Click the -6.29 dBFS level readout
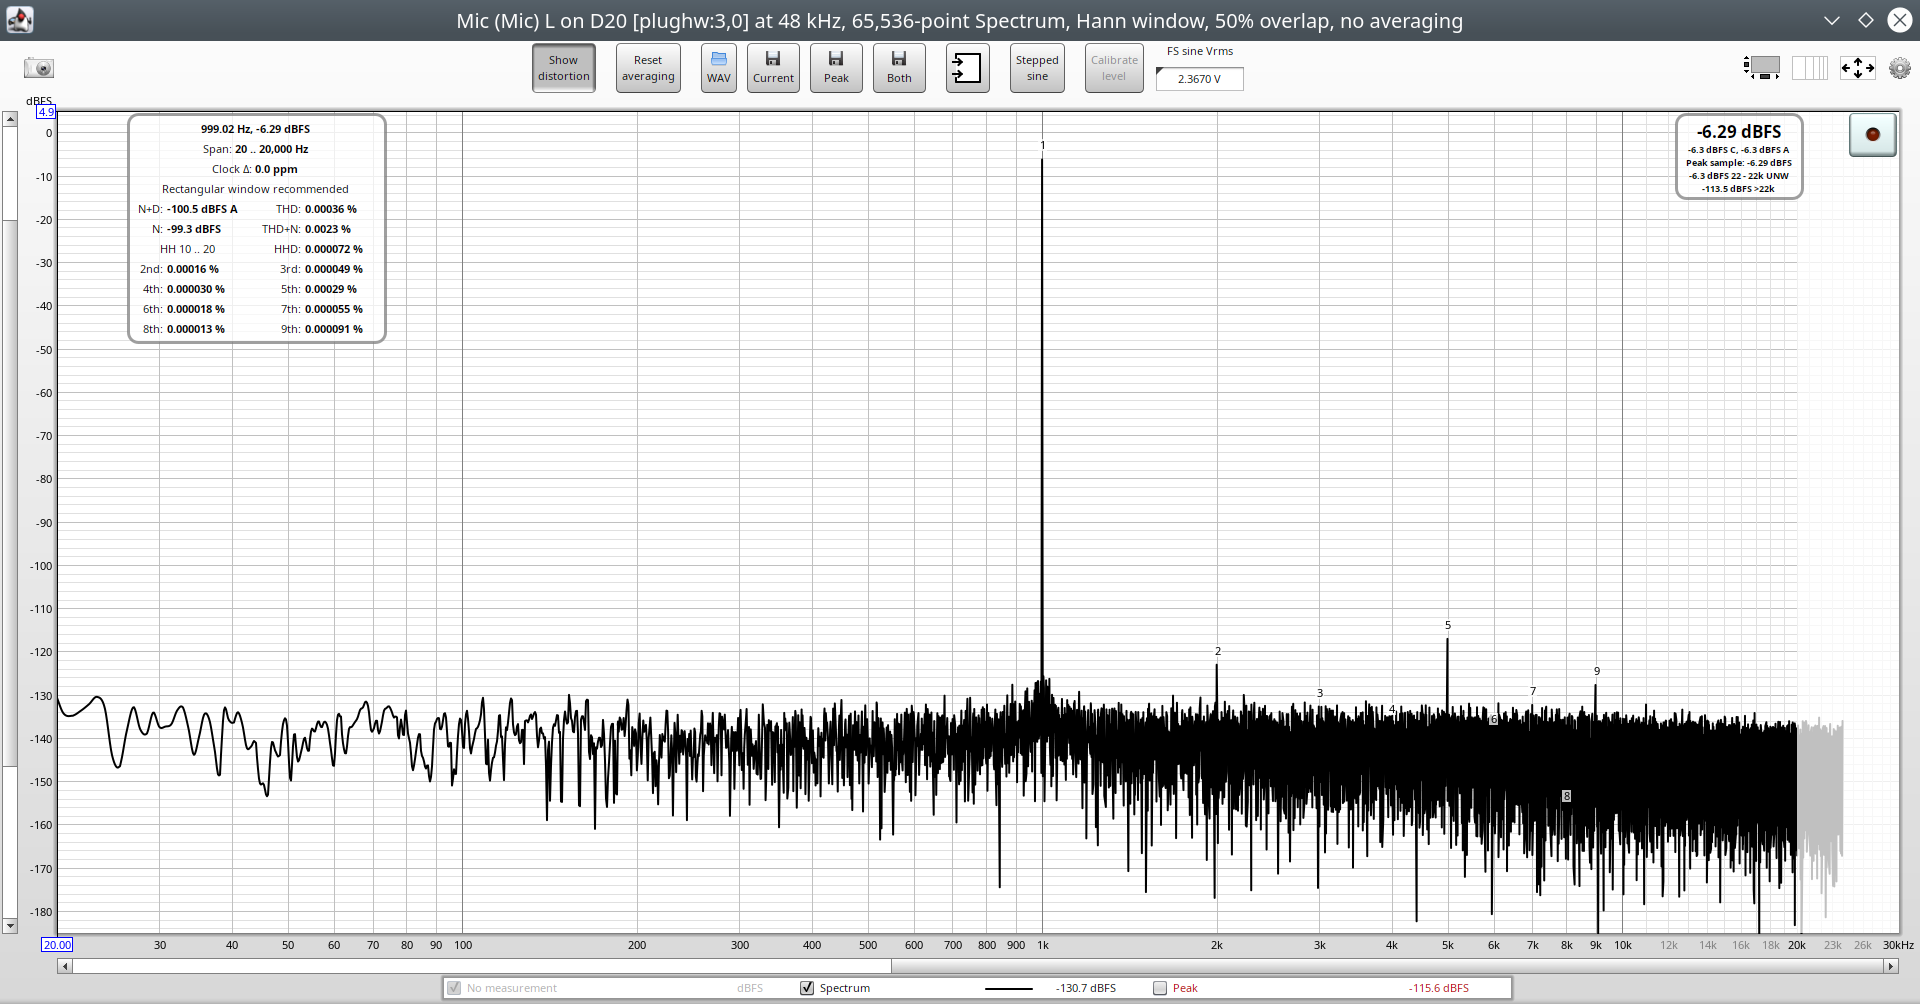This screenshot has width=1920, height=1004. tap(1739, 132)
